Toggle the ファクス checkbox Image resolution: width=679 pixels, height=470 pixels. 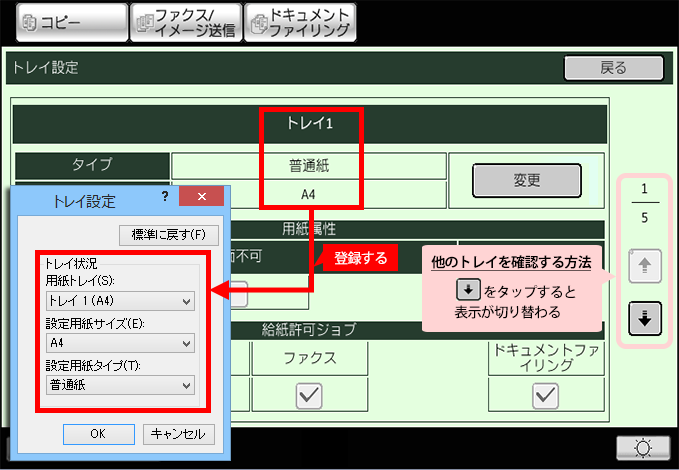[x=308, y=396]
